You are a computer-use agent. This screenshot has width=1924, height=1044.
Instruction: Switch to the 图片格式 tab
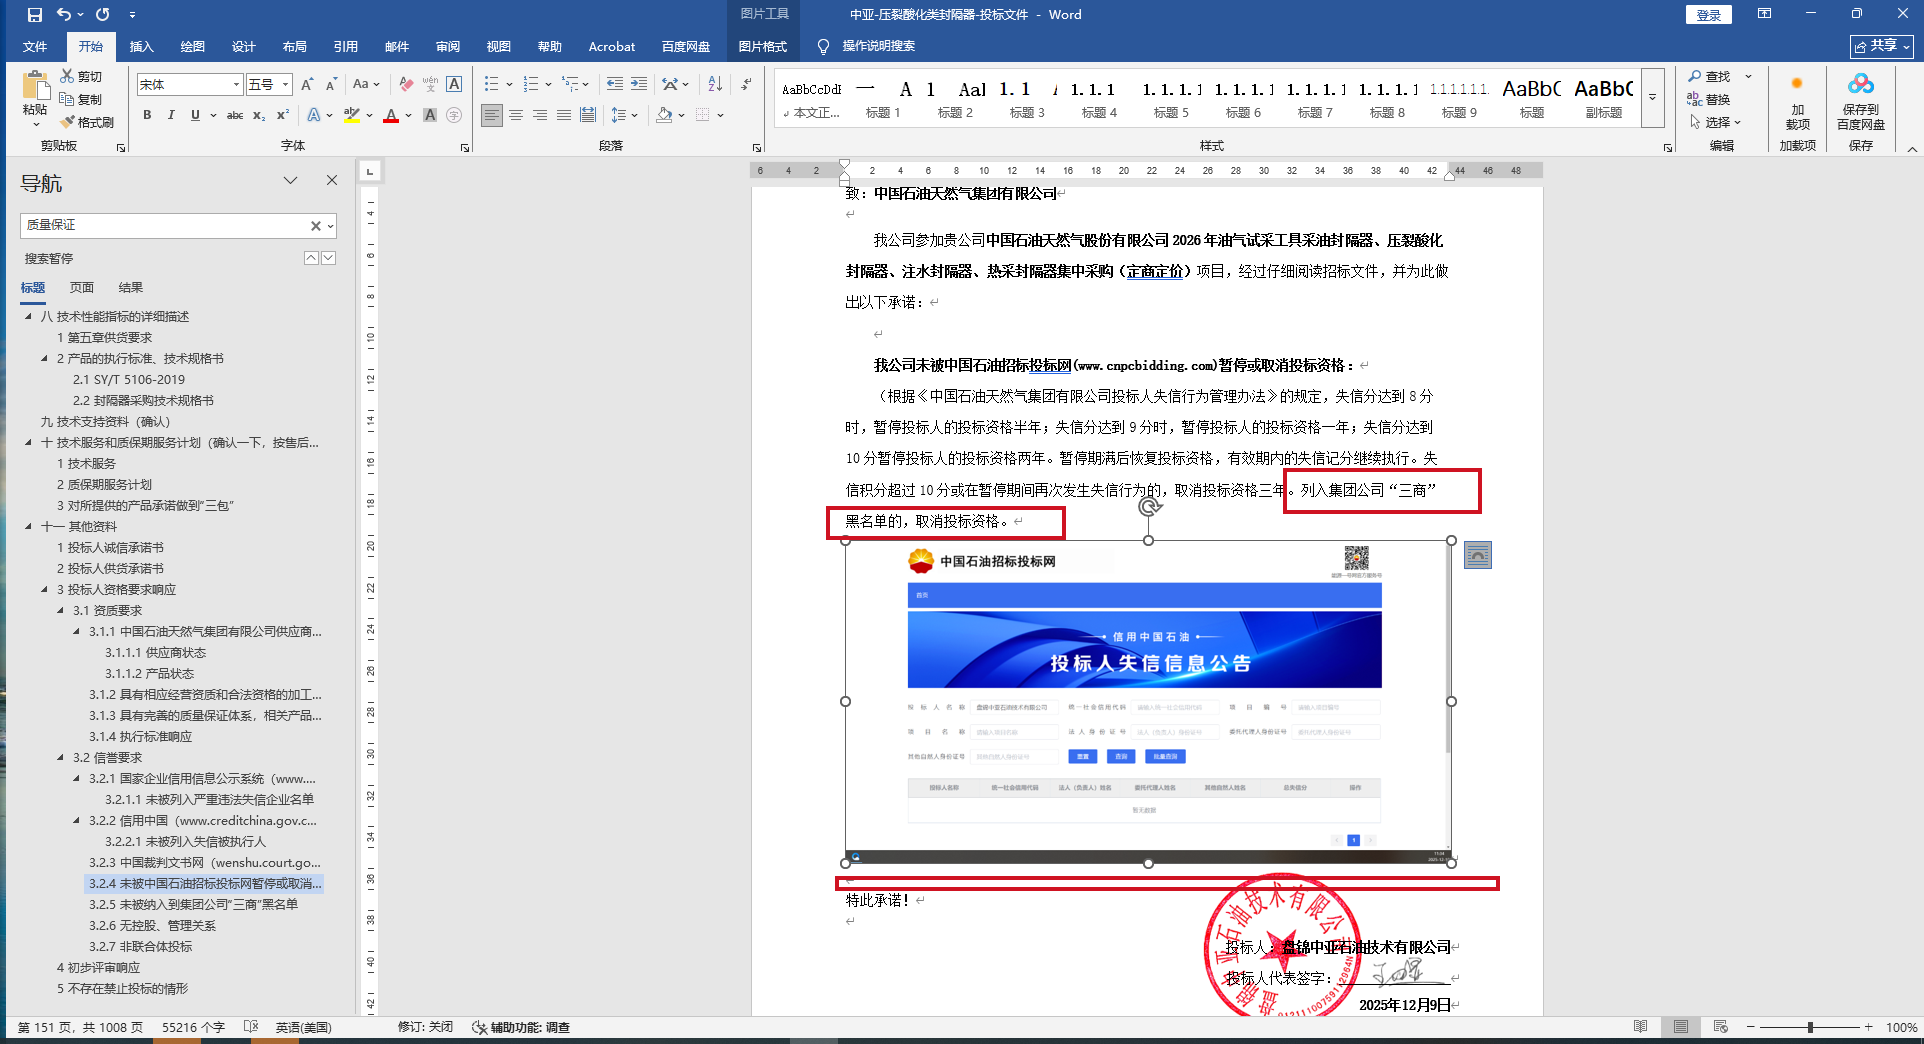pyautogui.click(x=762, y=46)
